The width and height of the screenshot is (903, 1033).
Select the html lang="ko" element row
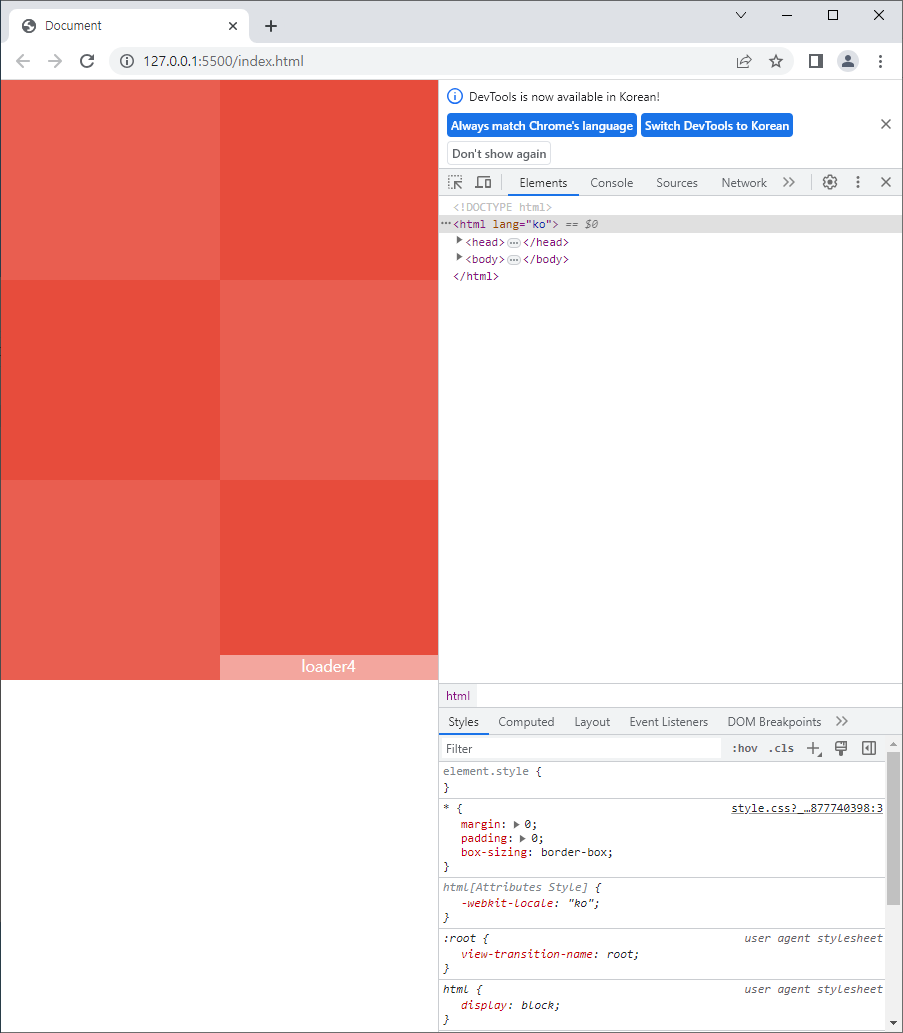click(x=670, y=224)
